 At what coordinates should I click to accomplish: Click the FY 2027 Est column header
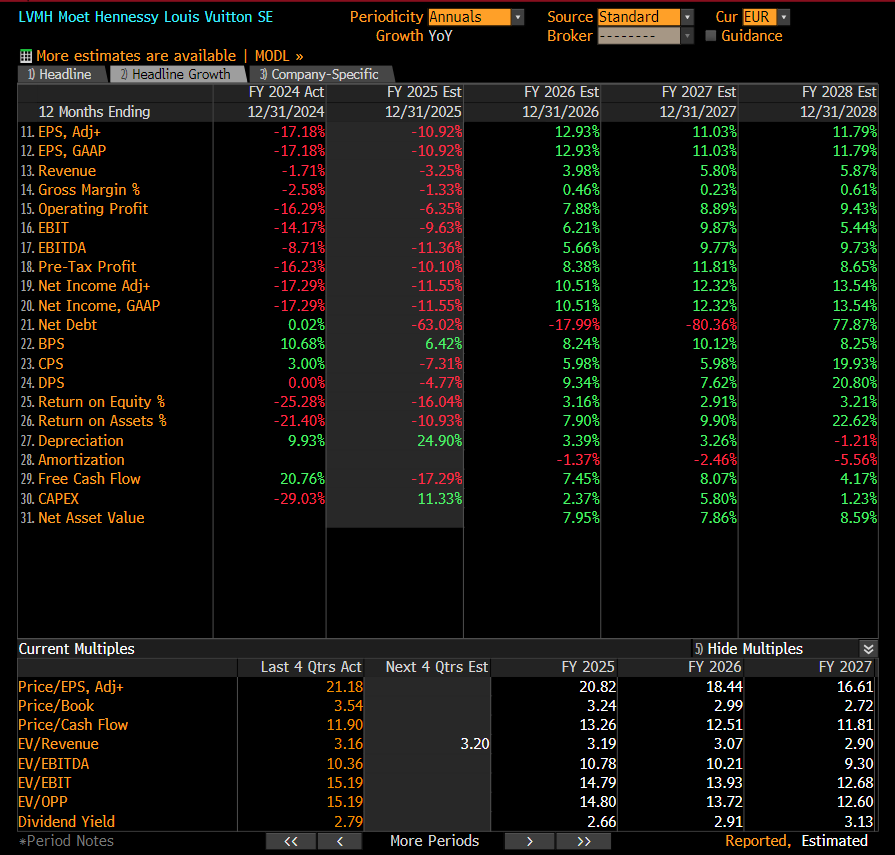tap(699, 92)
